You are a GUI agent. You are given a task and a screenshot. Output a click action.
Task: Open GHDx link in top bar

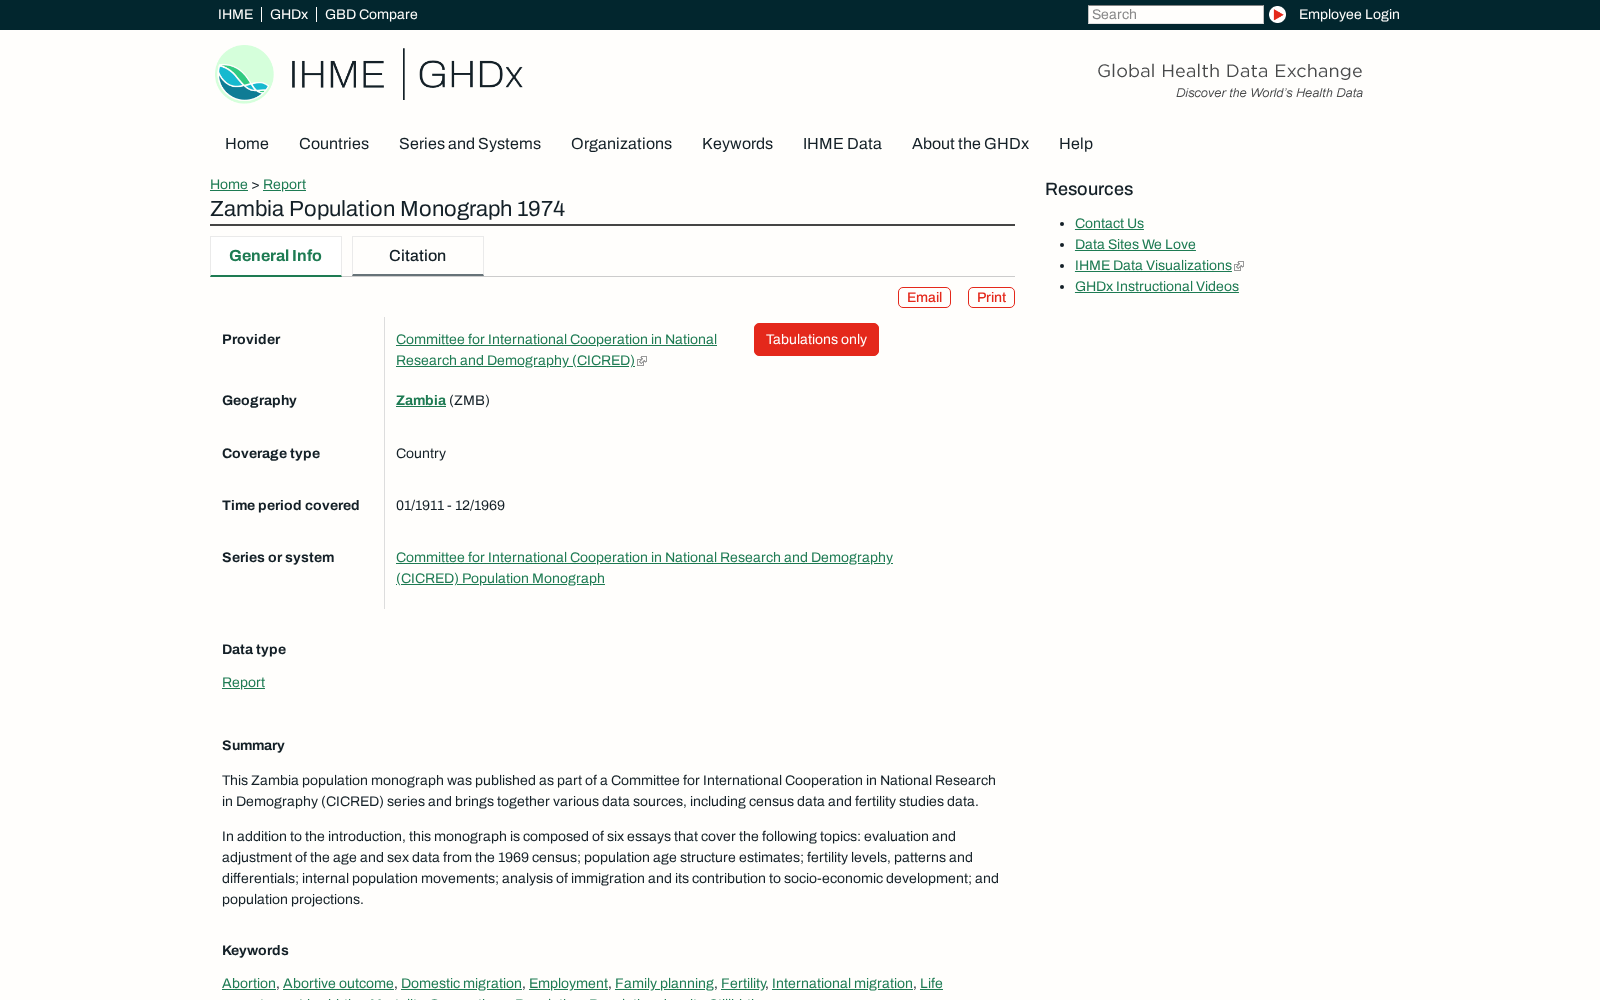pyautogui.click(x=289, y=14)
